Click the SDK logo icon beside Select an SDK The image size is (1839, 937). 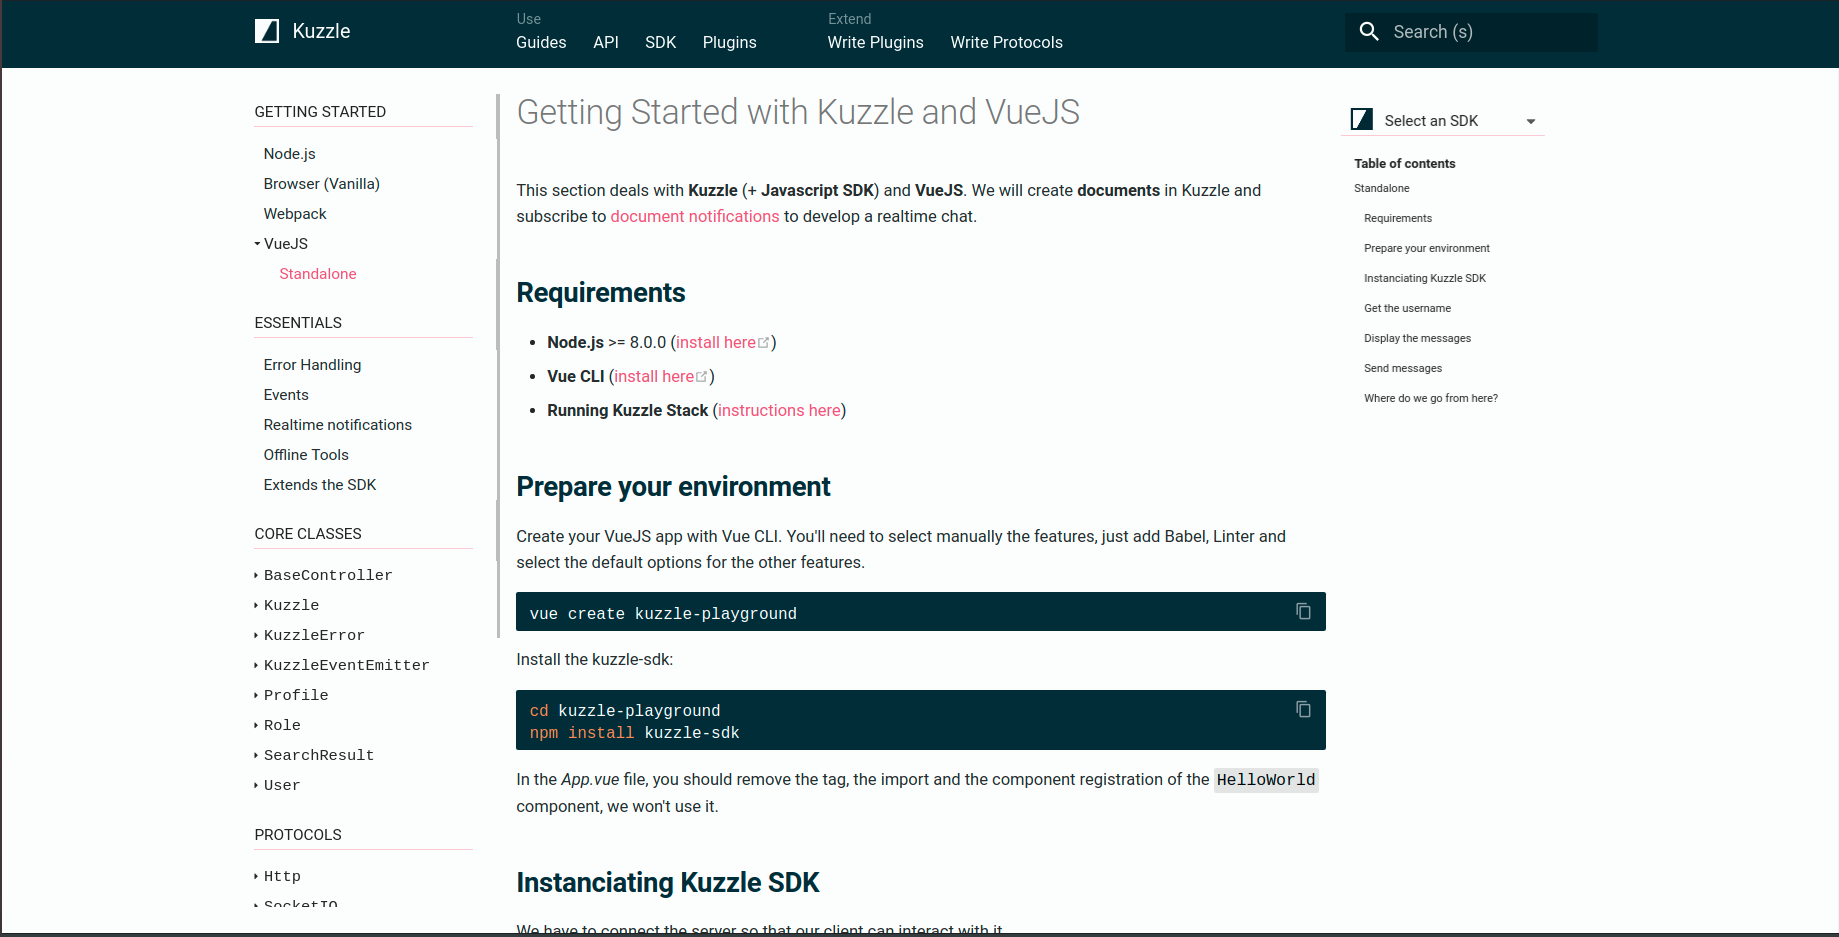(x=1362, y=120)
